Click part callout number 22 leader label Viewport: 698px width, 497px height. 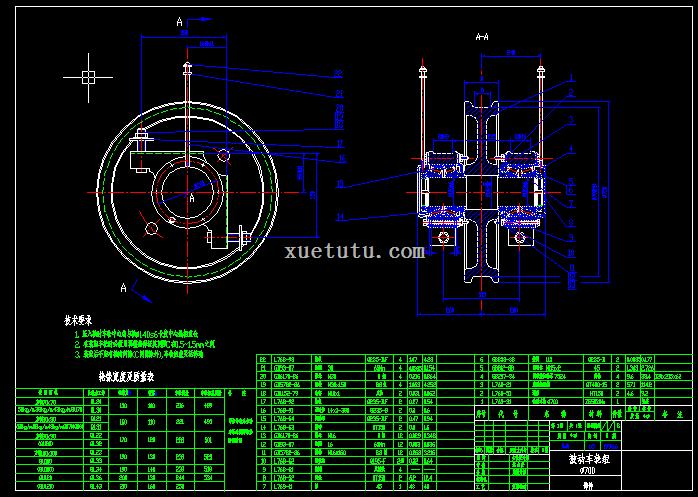click(340, 73)
